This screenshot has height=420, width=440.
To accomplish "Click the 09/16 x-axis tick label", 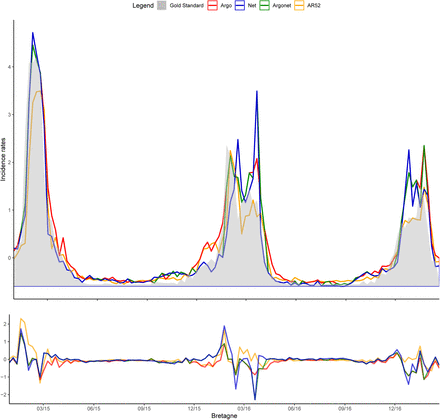I will coord(345,408).
